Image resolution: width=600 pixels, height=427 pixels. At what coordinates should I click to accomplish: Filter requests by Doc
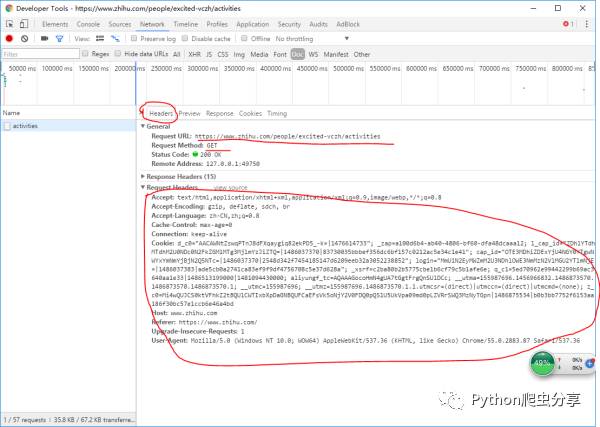coord(297,54)
